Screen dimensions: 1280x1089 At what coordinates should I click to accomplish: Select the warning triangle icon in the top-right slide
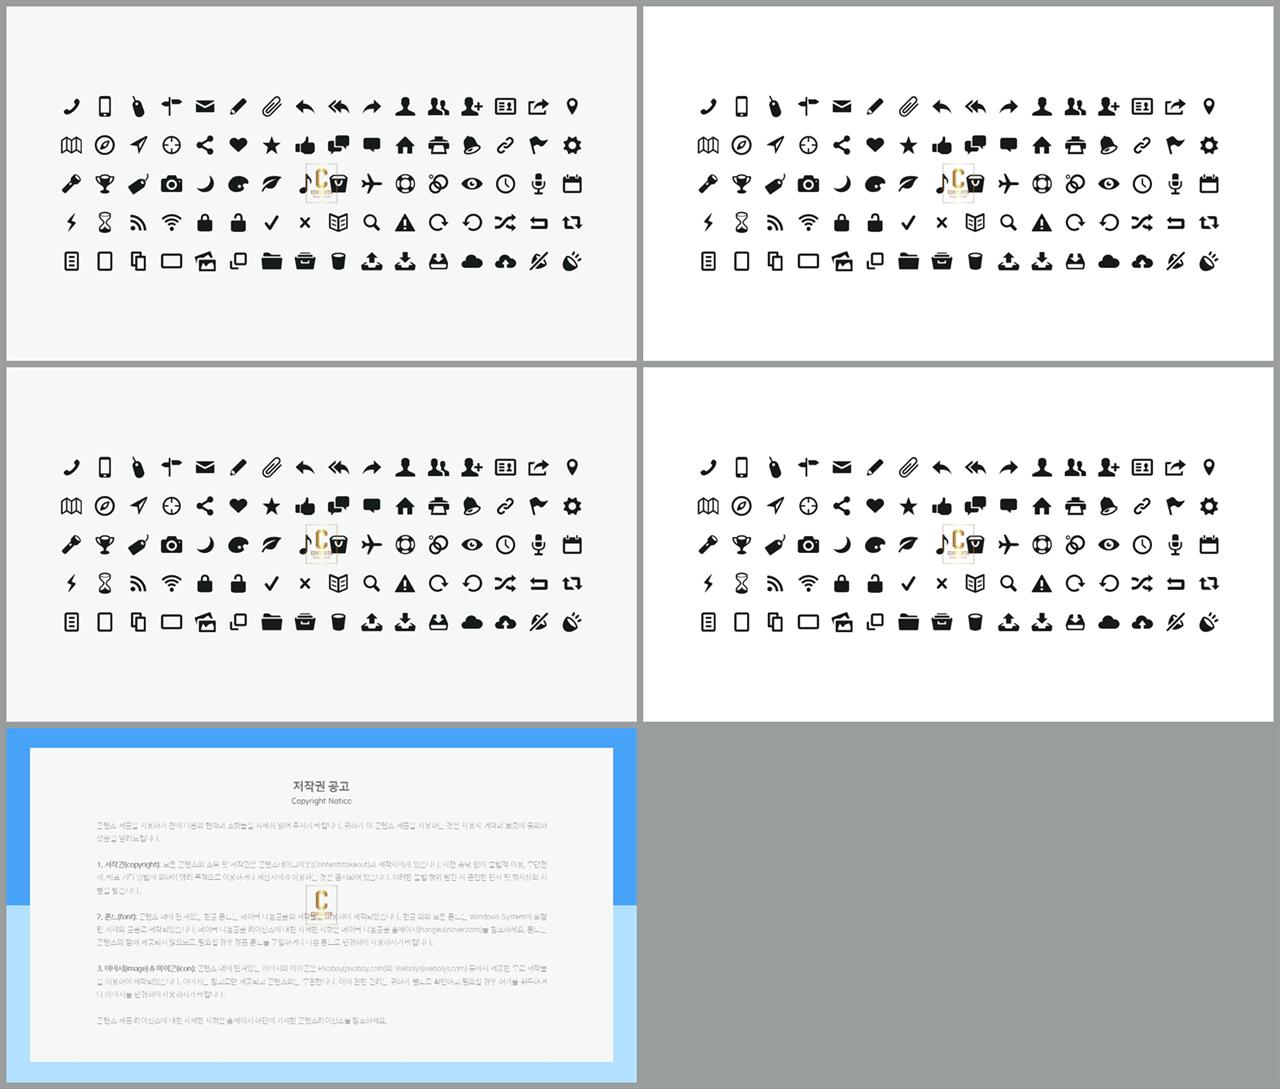click(x=1042, y=222)
